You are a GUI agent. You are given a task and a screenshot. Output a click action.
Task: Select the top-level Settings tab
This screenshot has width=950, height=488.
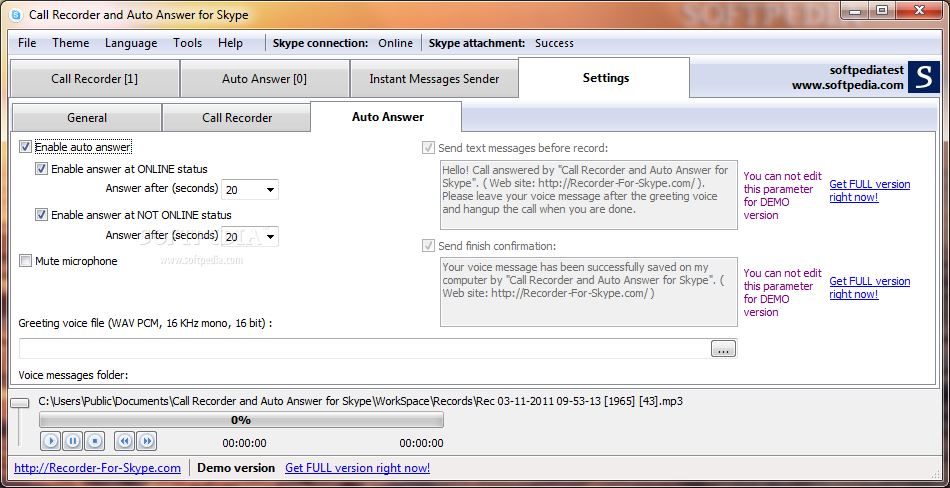(605, 78)
